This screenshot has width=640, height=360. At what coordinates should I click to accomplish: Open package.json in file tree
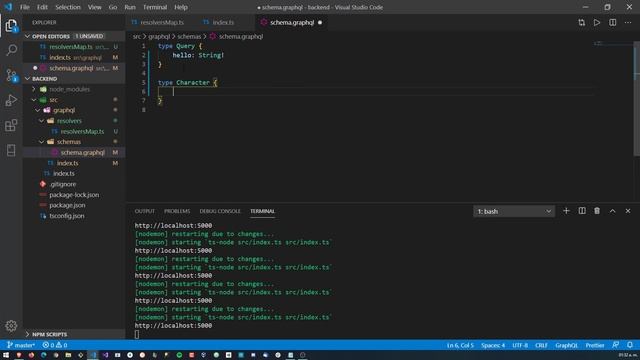74,205
